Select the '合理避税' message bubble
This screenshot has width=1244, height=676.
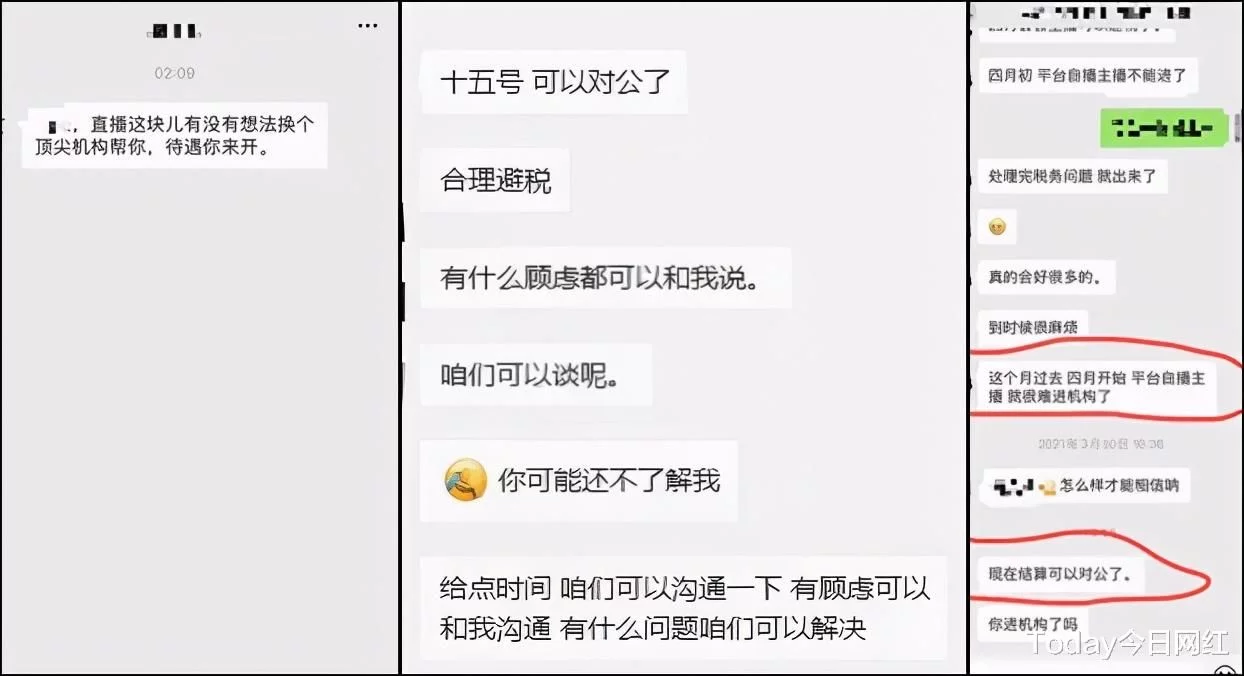[x=496, y=180]
